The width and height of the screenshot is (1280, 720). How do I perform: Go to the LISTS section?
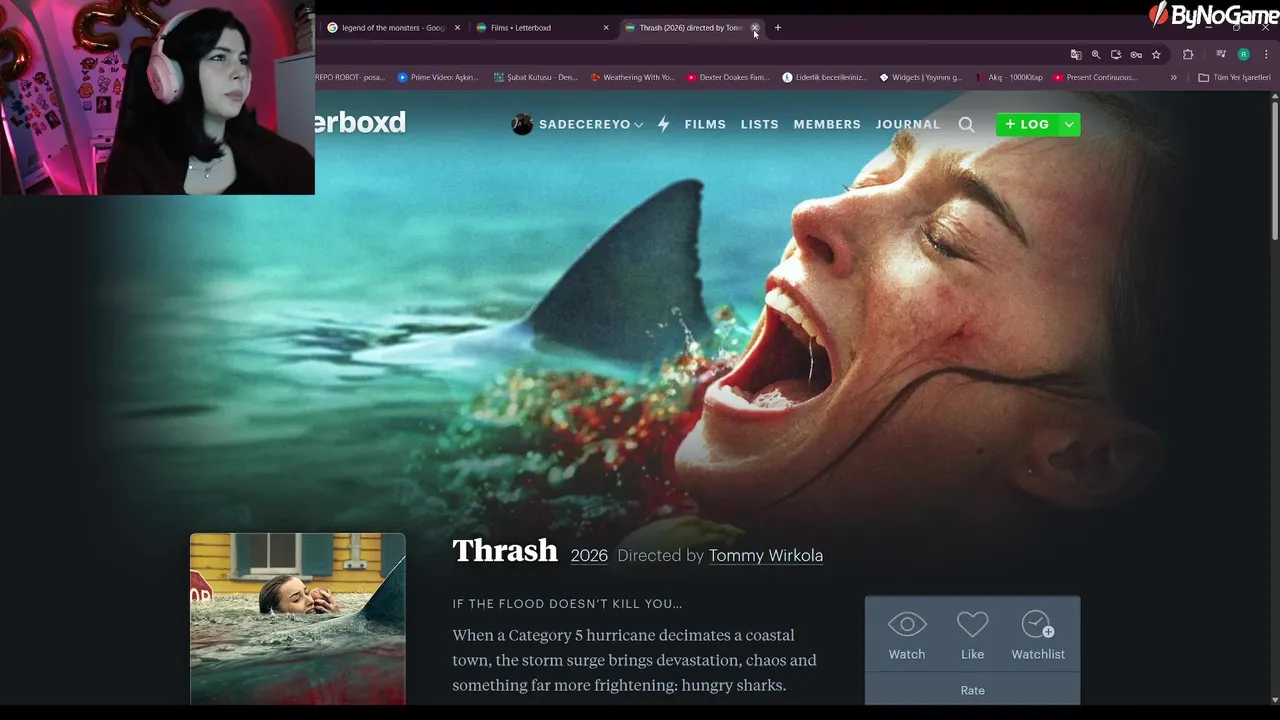tap(759, 124)
